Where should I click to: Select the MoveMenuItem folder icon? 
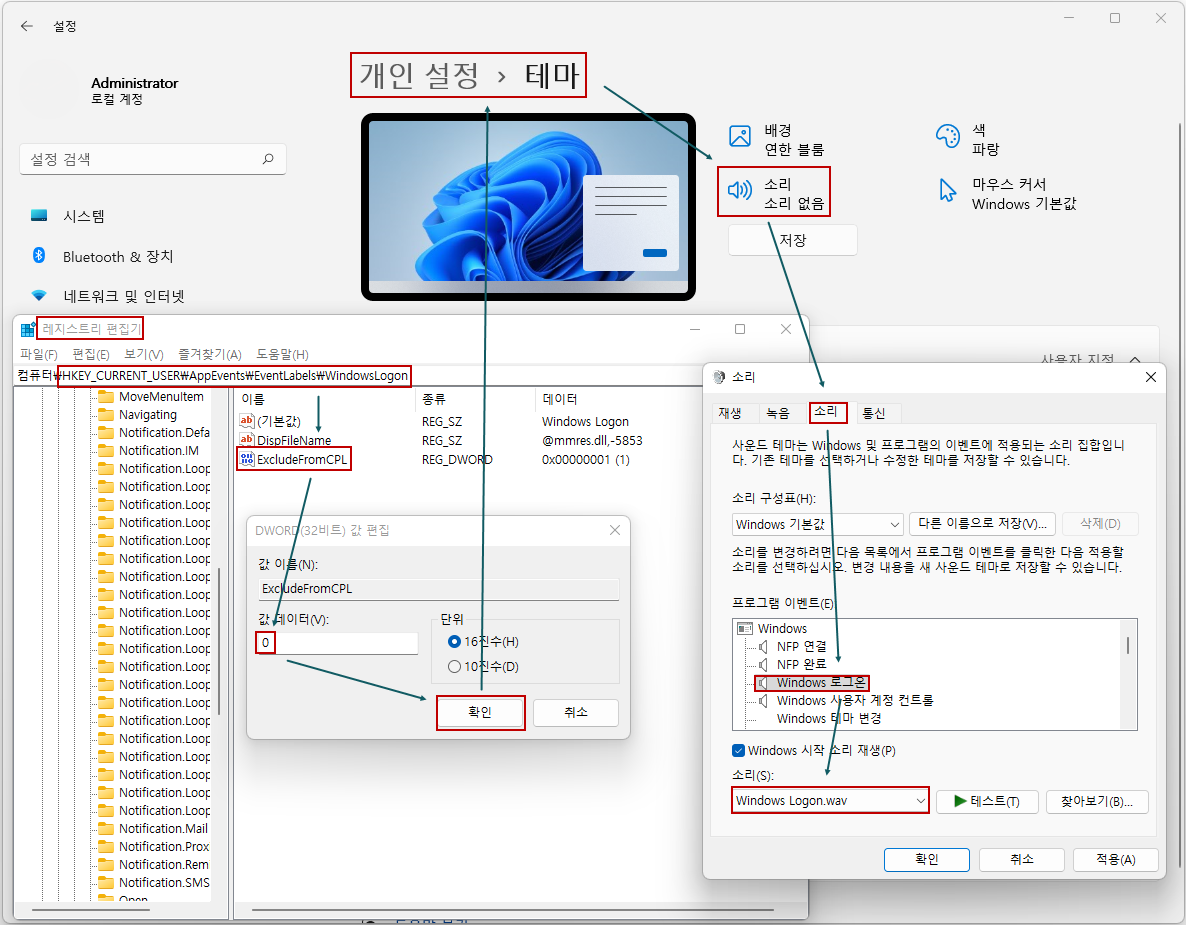(105, 396)
